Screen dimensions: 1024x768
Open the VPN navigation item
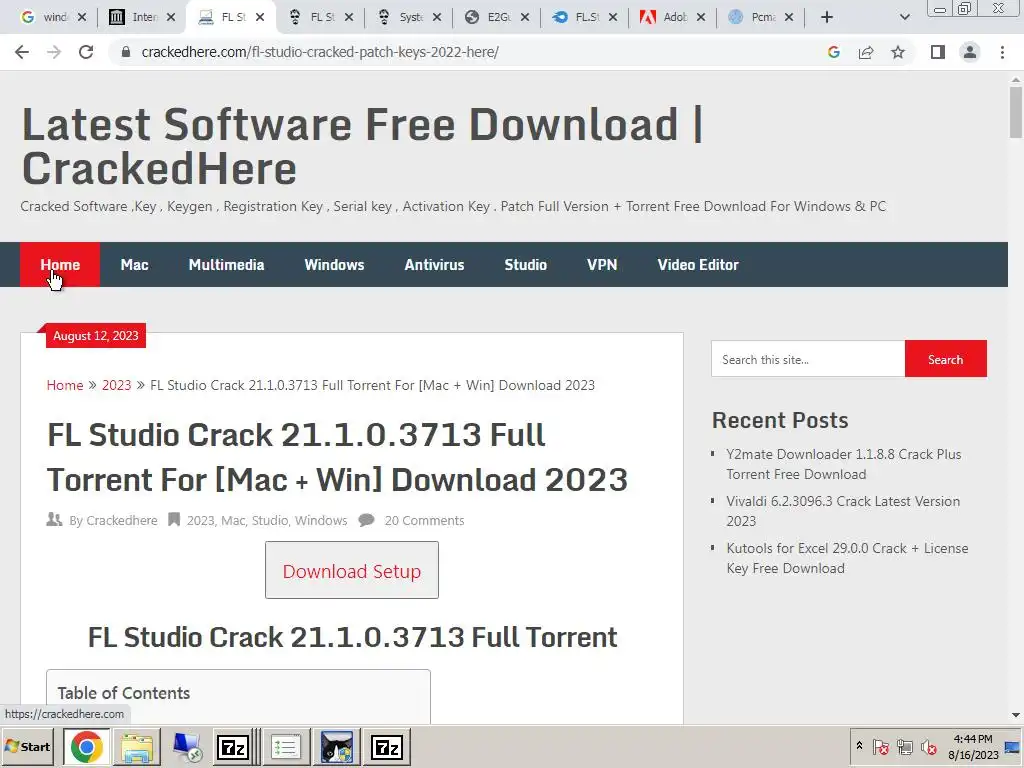[x=602, y=264]
